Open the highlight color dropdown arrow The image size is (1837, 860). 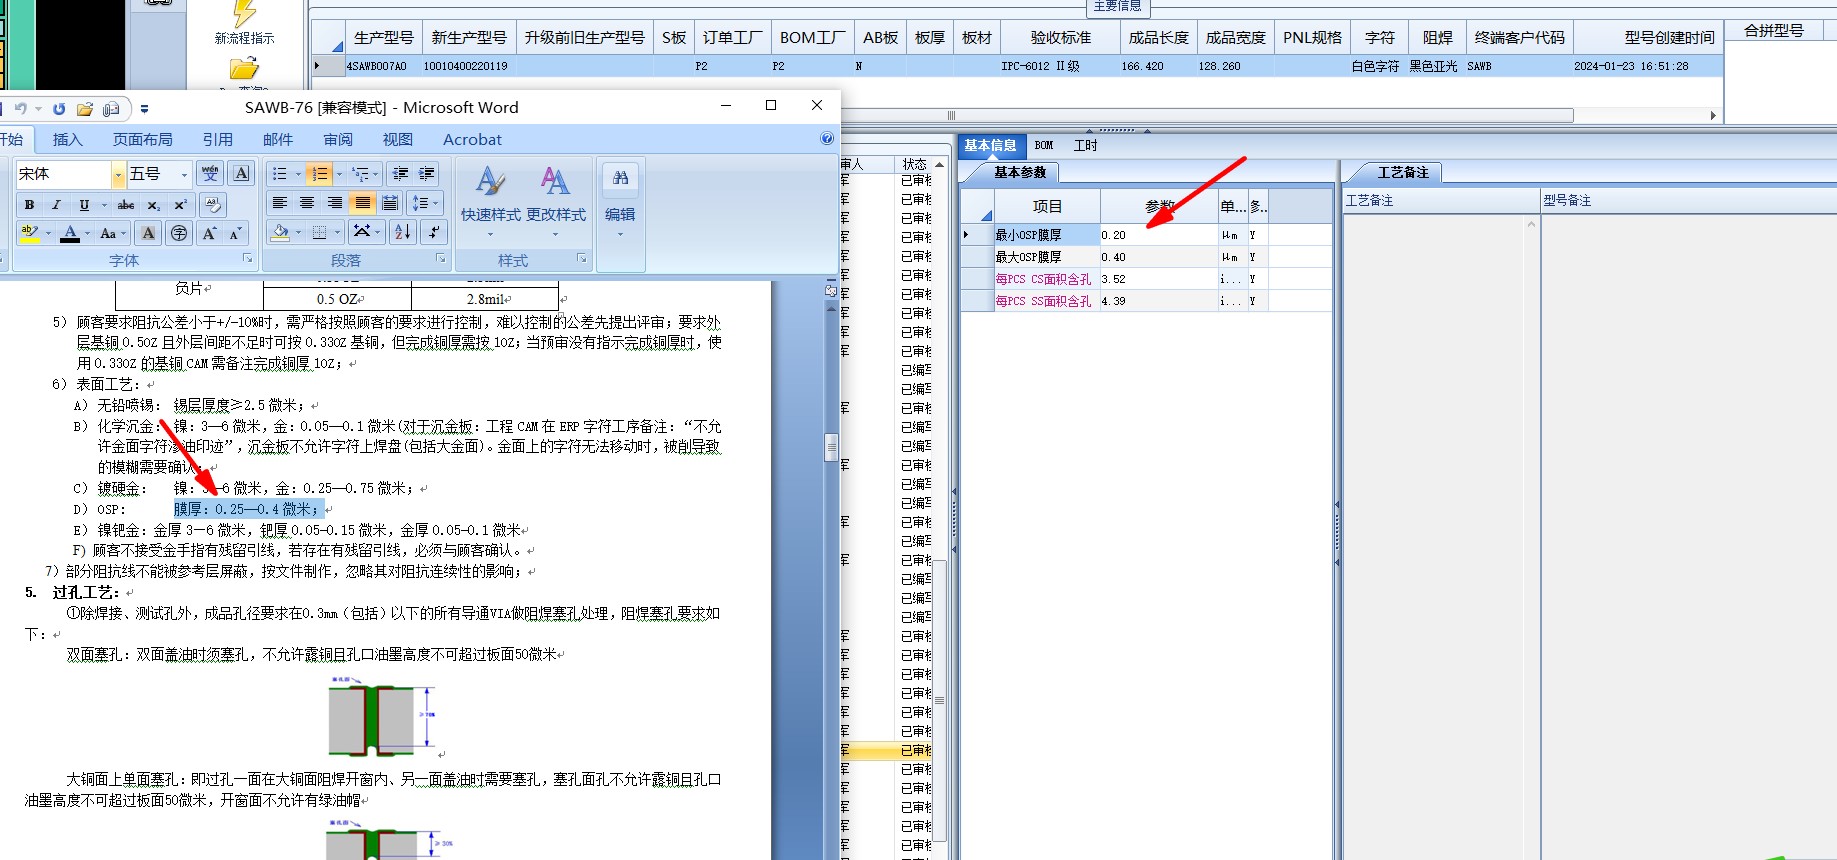[48, 233]
